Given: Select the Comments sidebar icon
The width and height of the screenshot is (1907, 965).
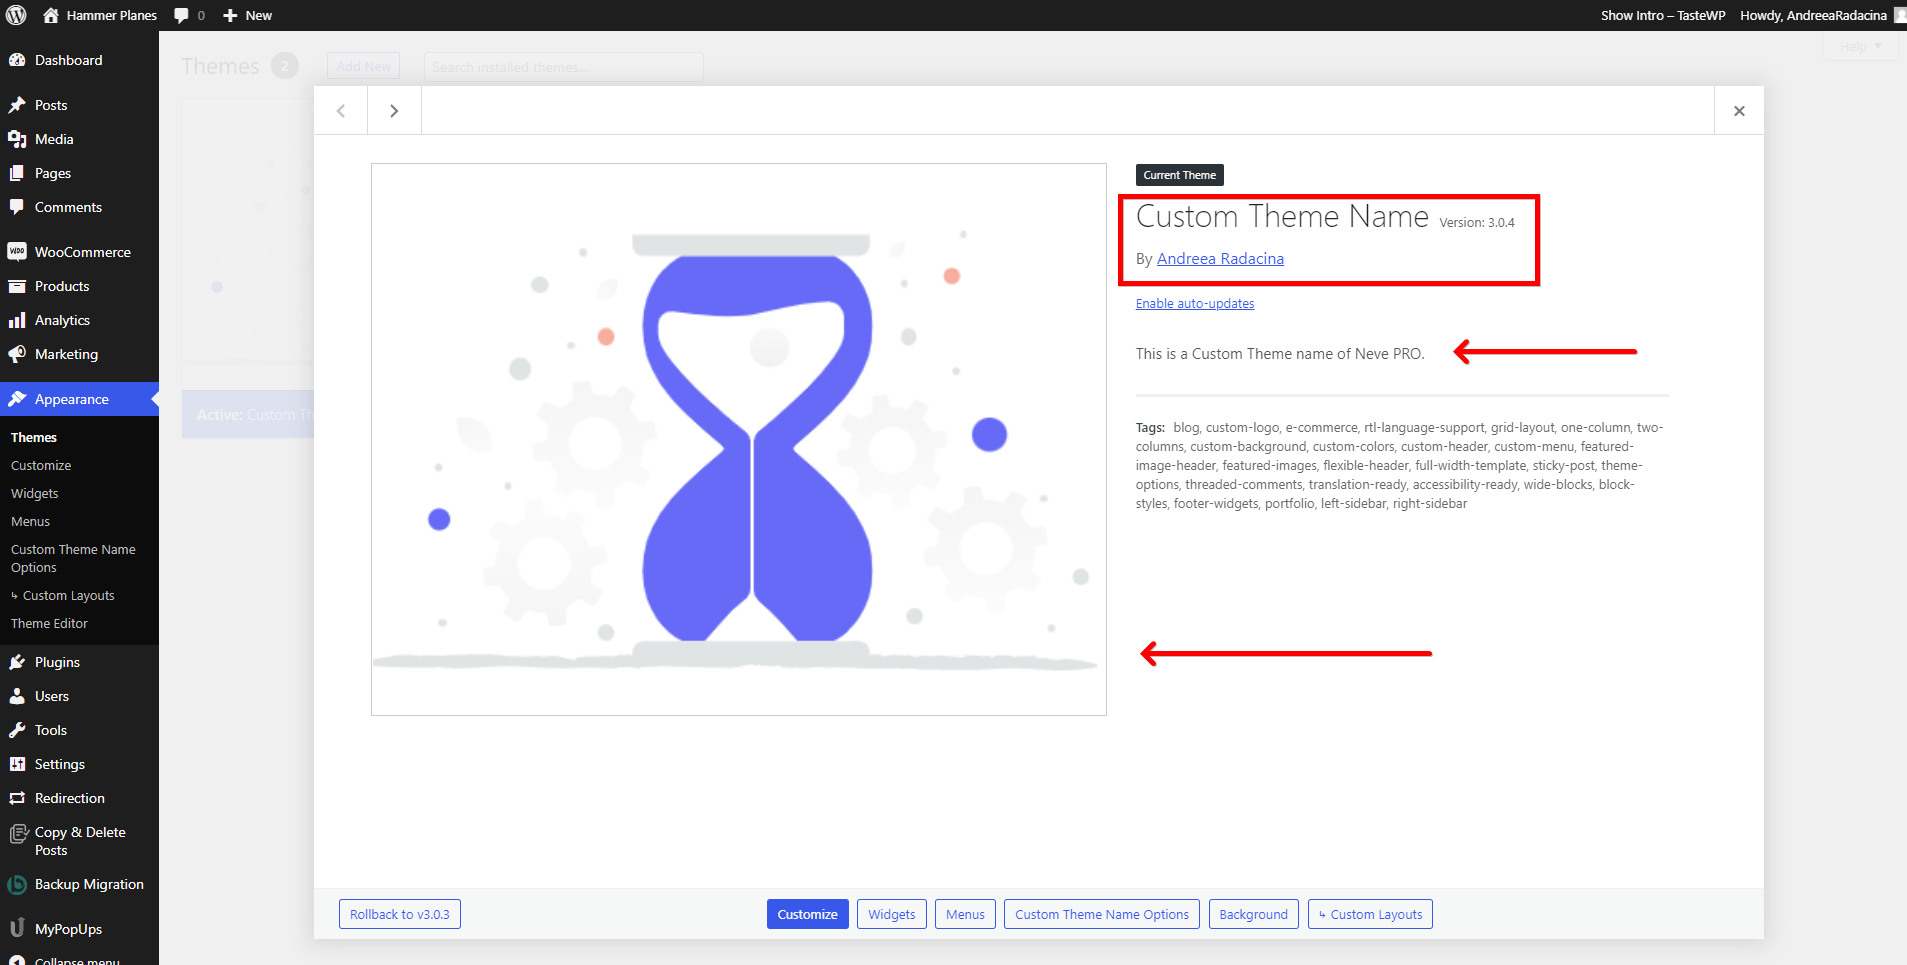Looking at the screenshot, I should point(19,207).
